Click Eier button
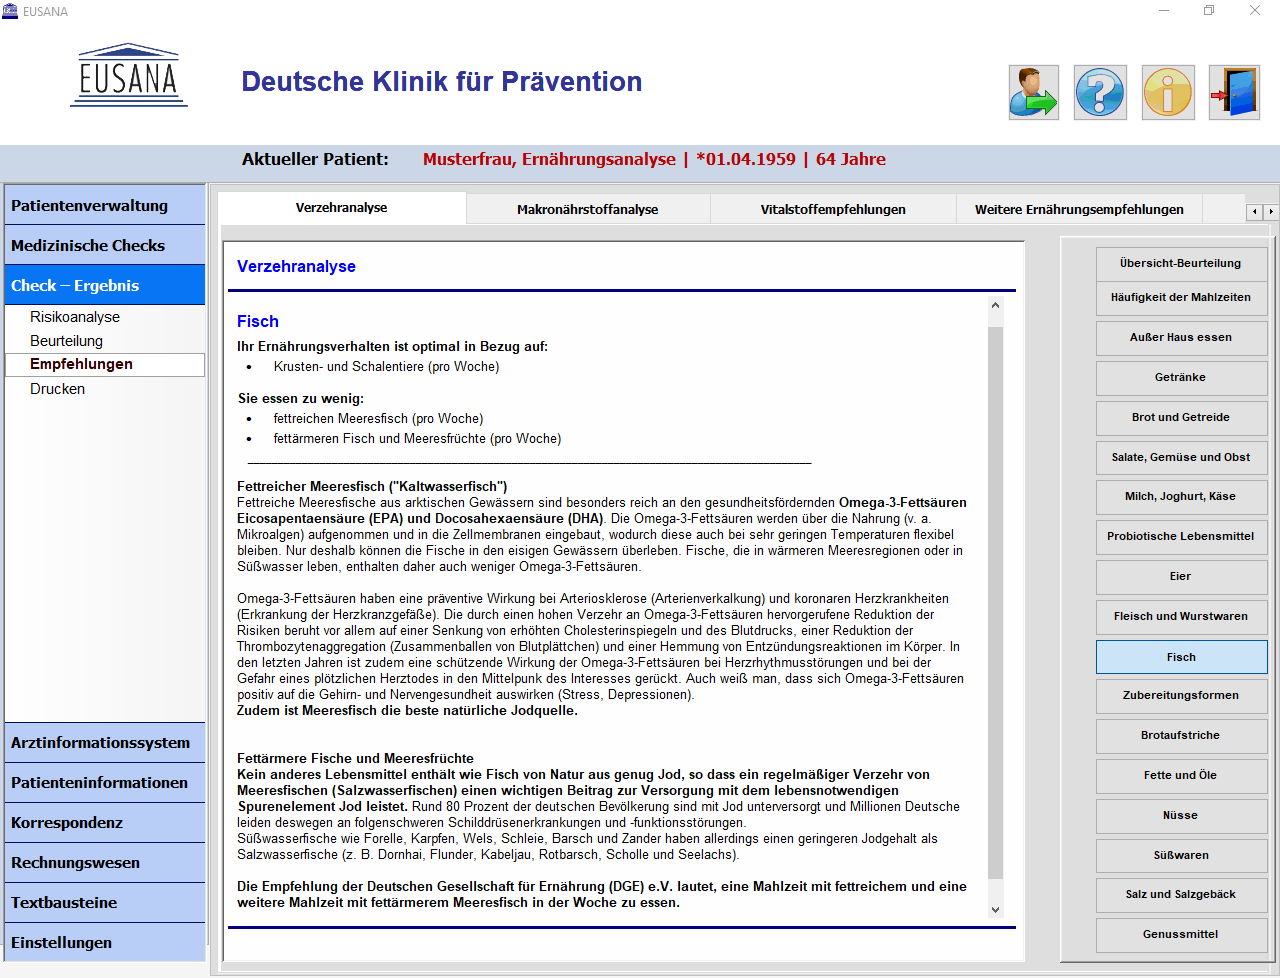 [x=1181, y=576]
